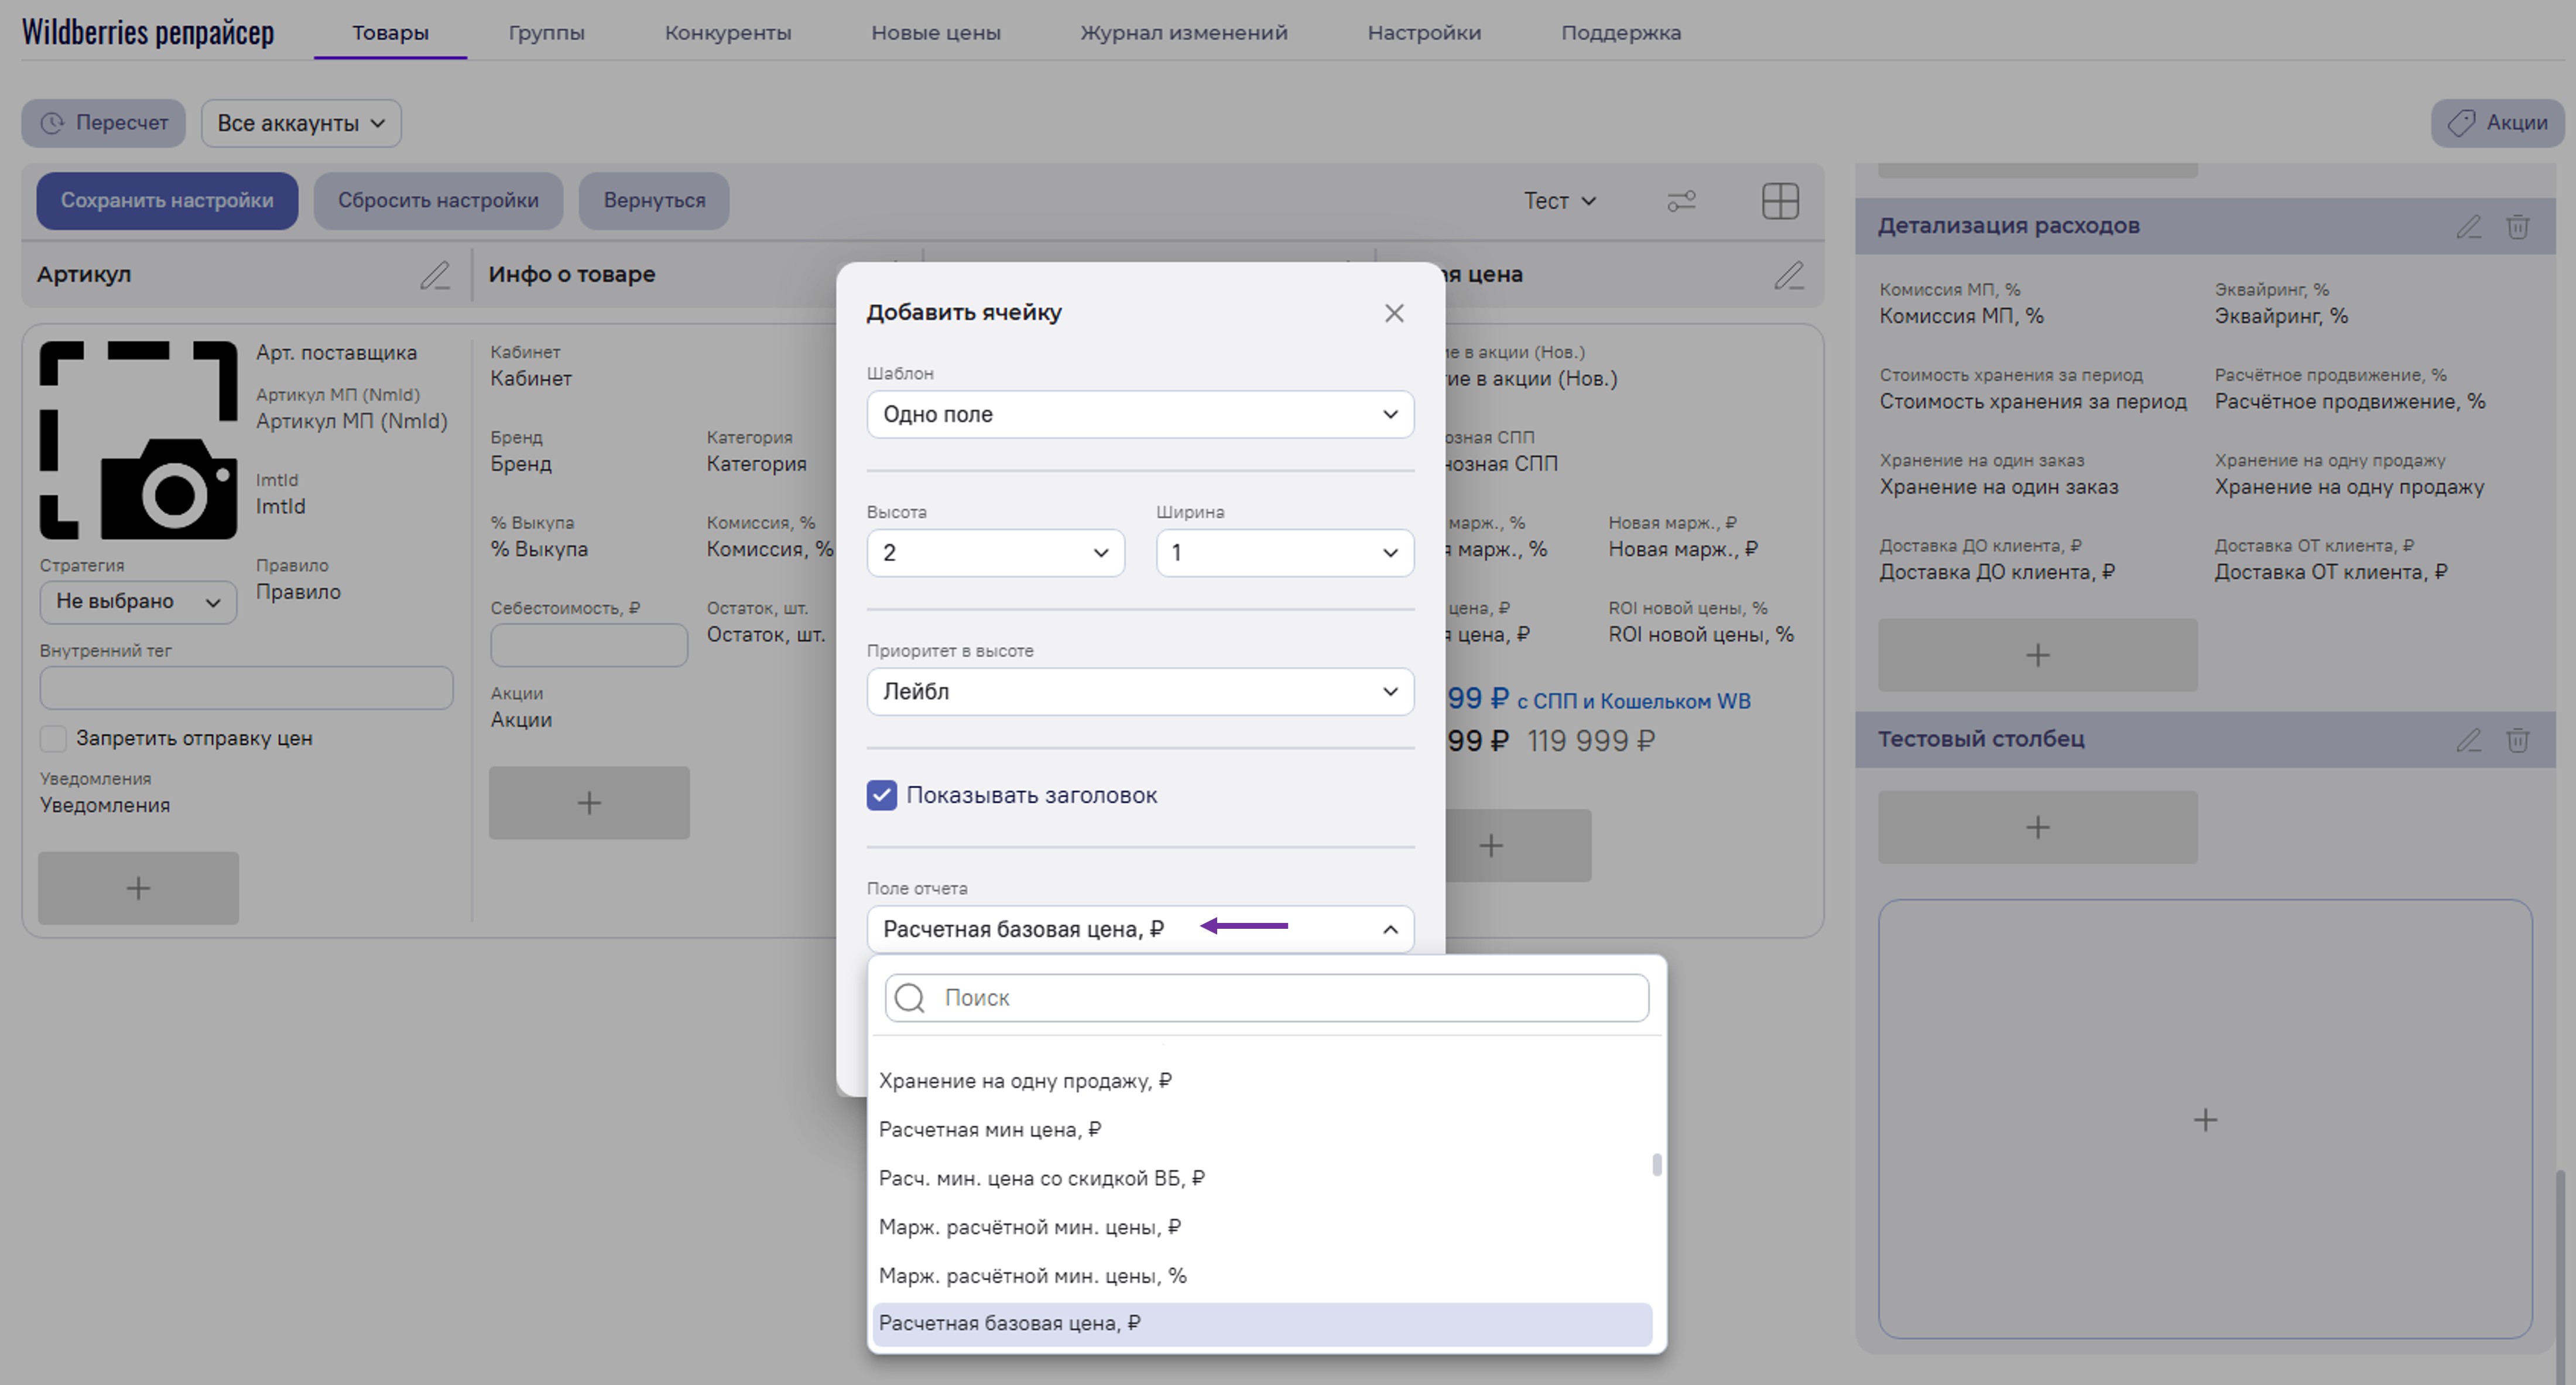Edit the Артикул column pencil icon
Image resolution: width=2576 pixels, height=1385 pixels.
(x=434, y=275)
